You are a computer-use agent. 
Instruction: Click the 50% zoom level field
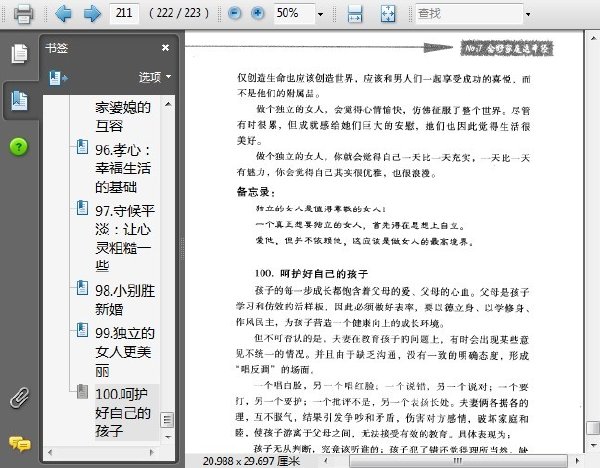pos(294,13)
